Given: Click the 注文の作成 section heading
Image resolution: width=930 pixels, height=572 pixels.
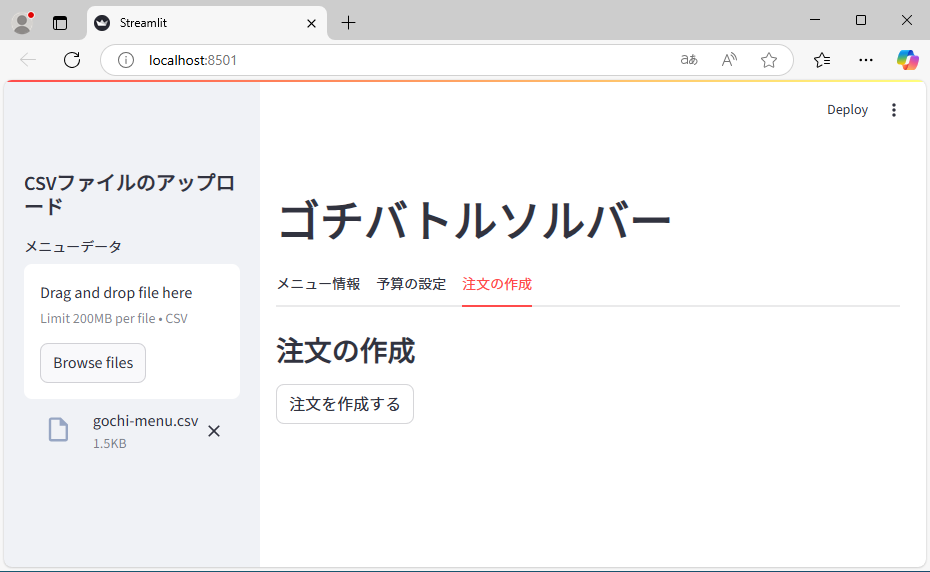Looking at the screenshot, I should click(x=346, y=351).
